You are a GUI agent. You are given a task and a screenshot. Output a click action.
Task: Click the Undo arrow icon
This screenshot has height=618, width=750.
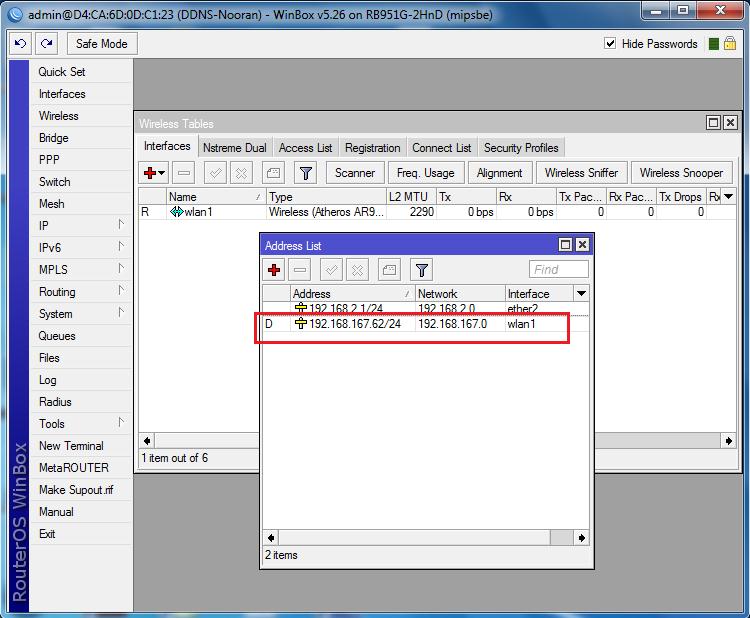(x=21, y=44)
